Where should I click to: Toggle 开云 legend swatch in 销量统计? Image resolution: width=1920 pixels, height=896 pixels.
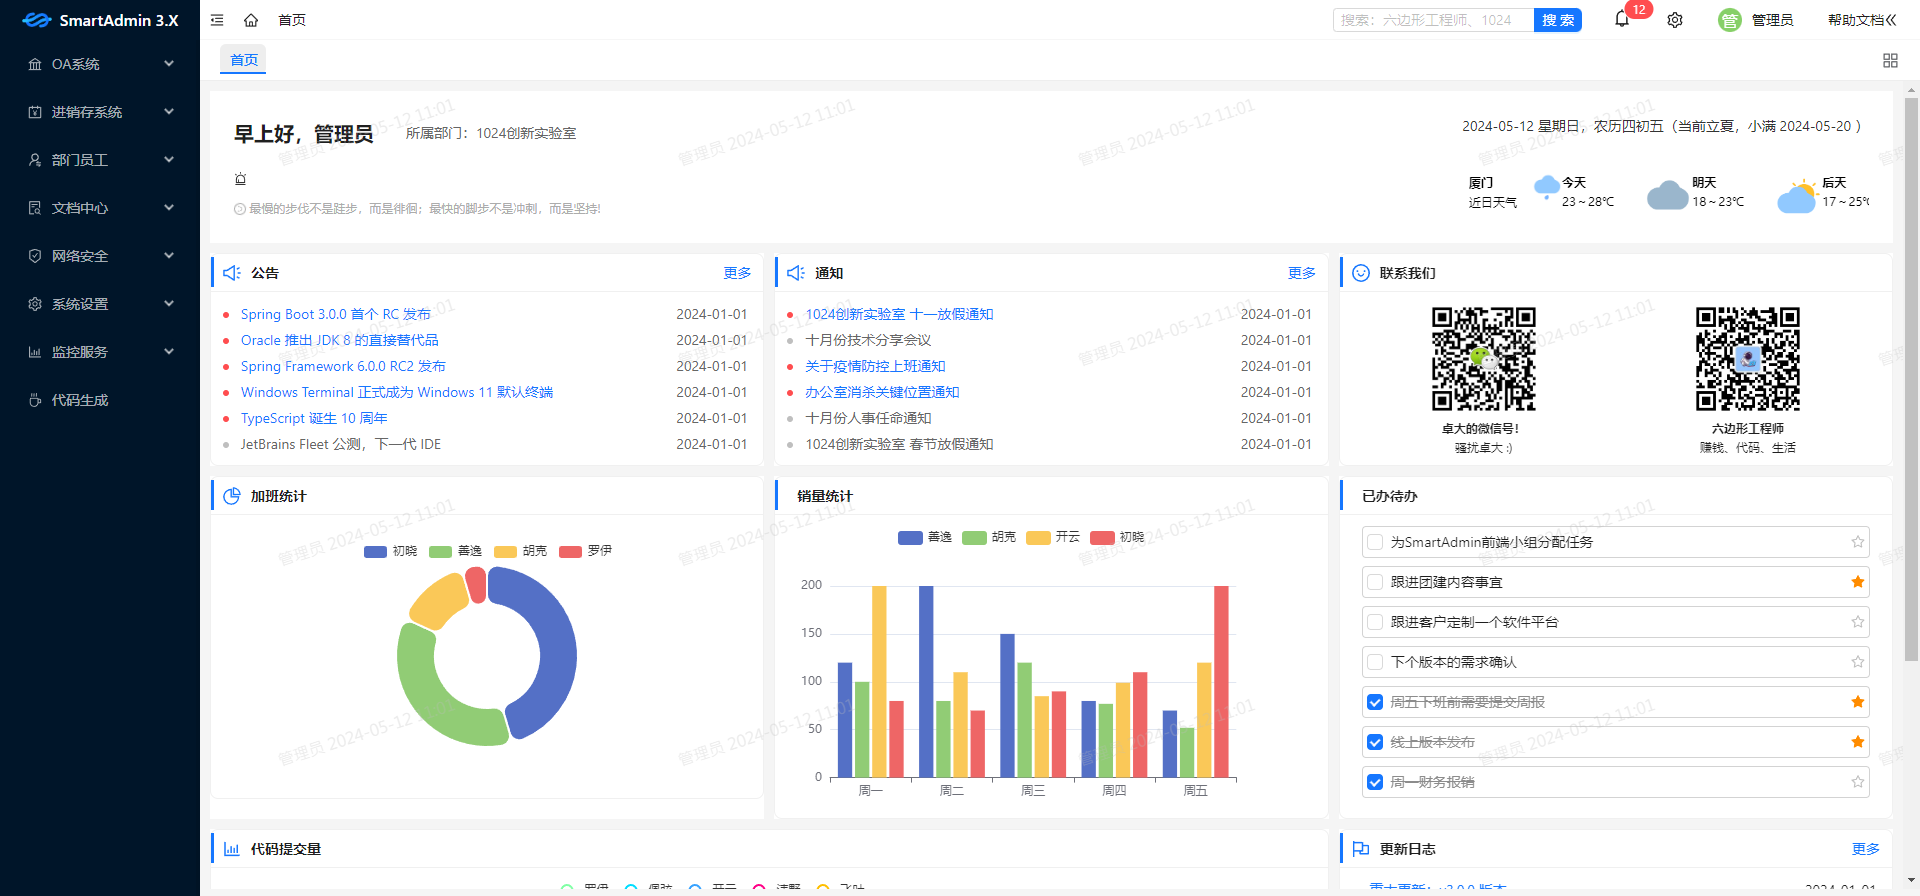[x=1038, y=537]
